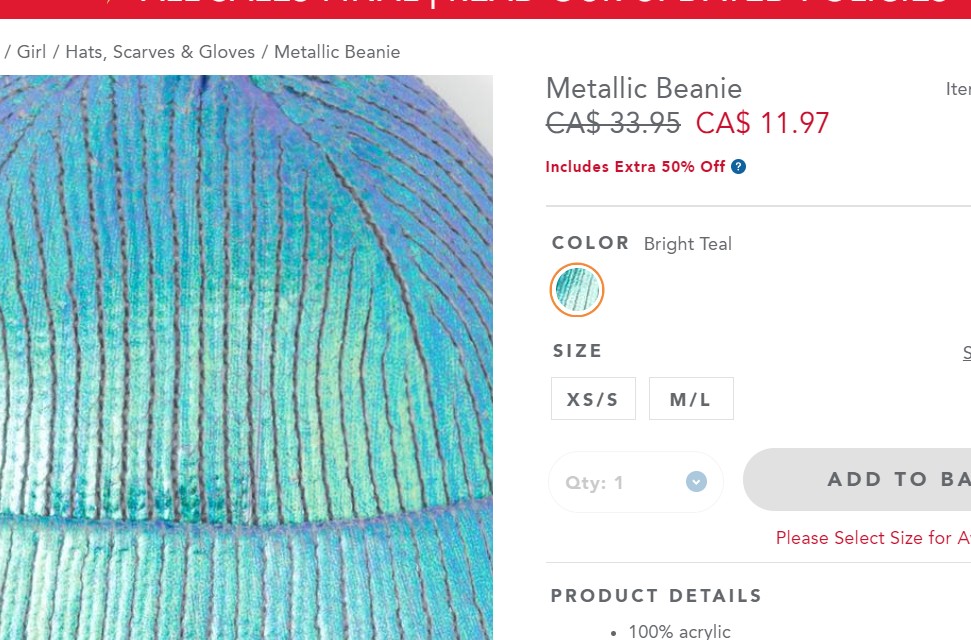
Task: Click Metallic Beanie breadcrumb item
Action: (x=337, y=51)
